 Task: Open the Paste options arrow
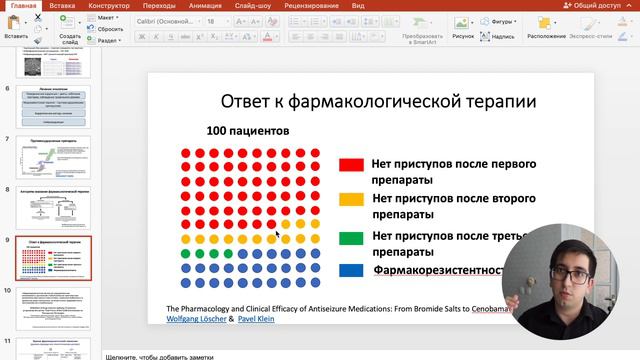coord(25,23)
